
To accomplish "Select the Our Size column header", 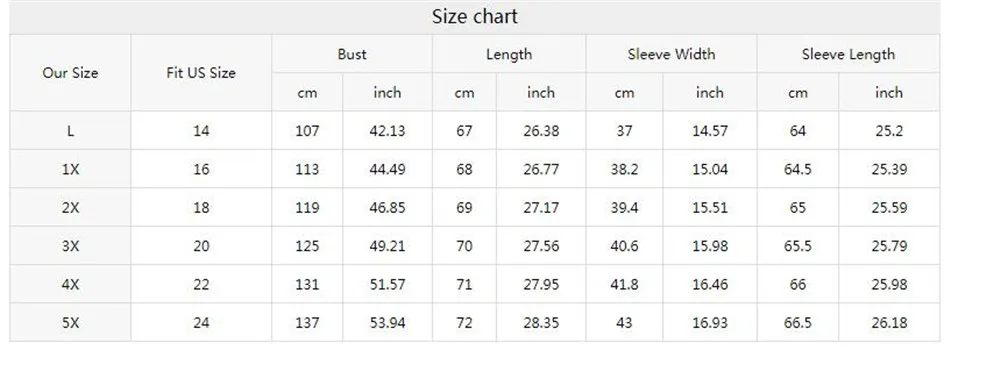I will point(70,73).
